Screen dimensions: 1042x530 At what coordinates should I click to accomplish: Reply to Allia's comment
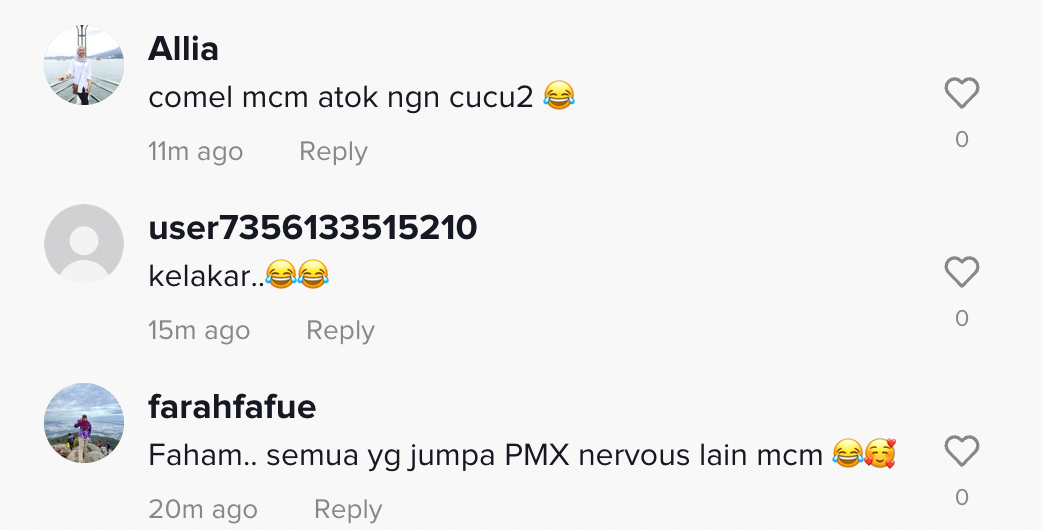333,151
